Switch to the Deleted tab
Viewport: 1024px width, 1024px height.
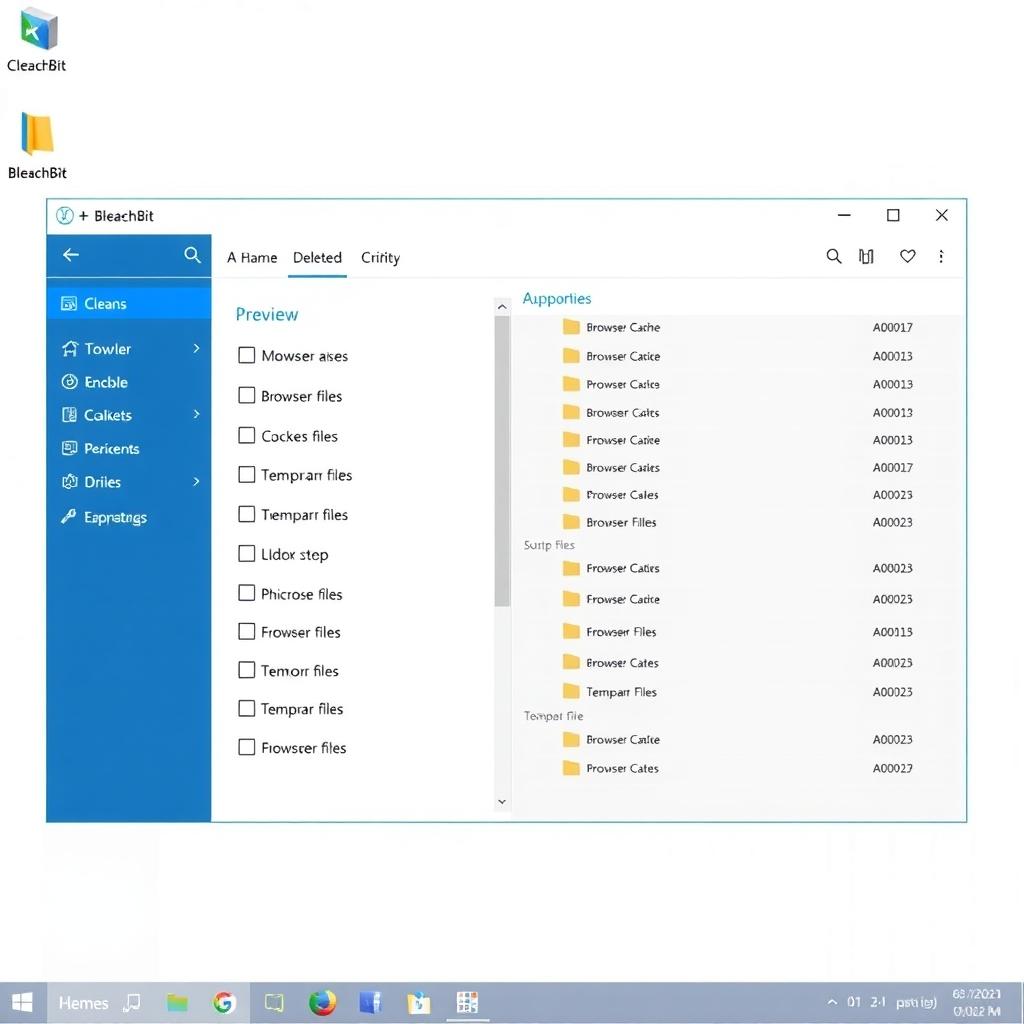click(317, 257)
